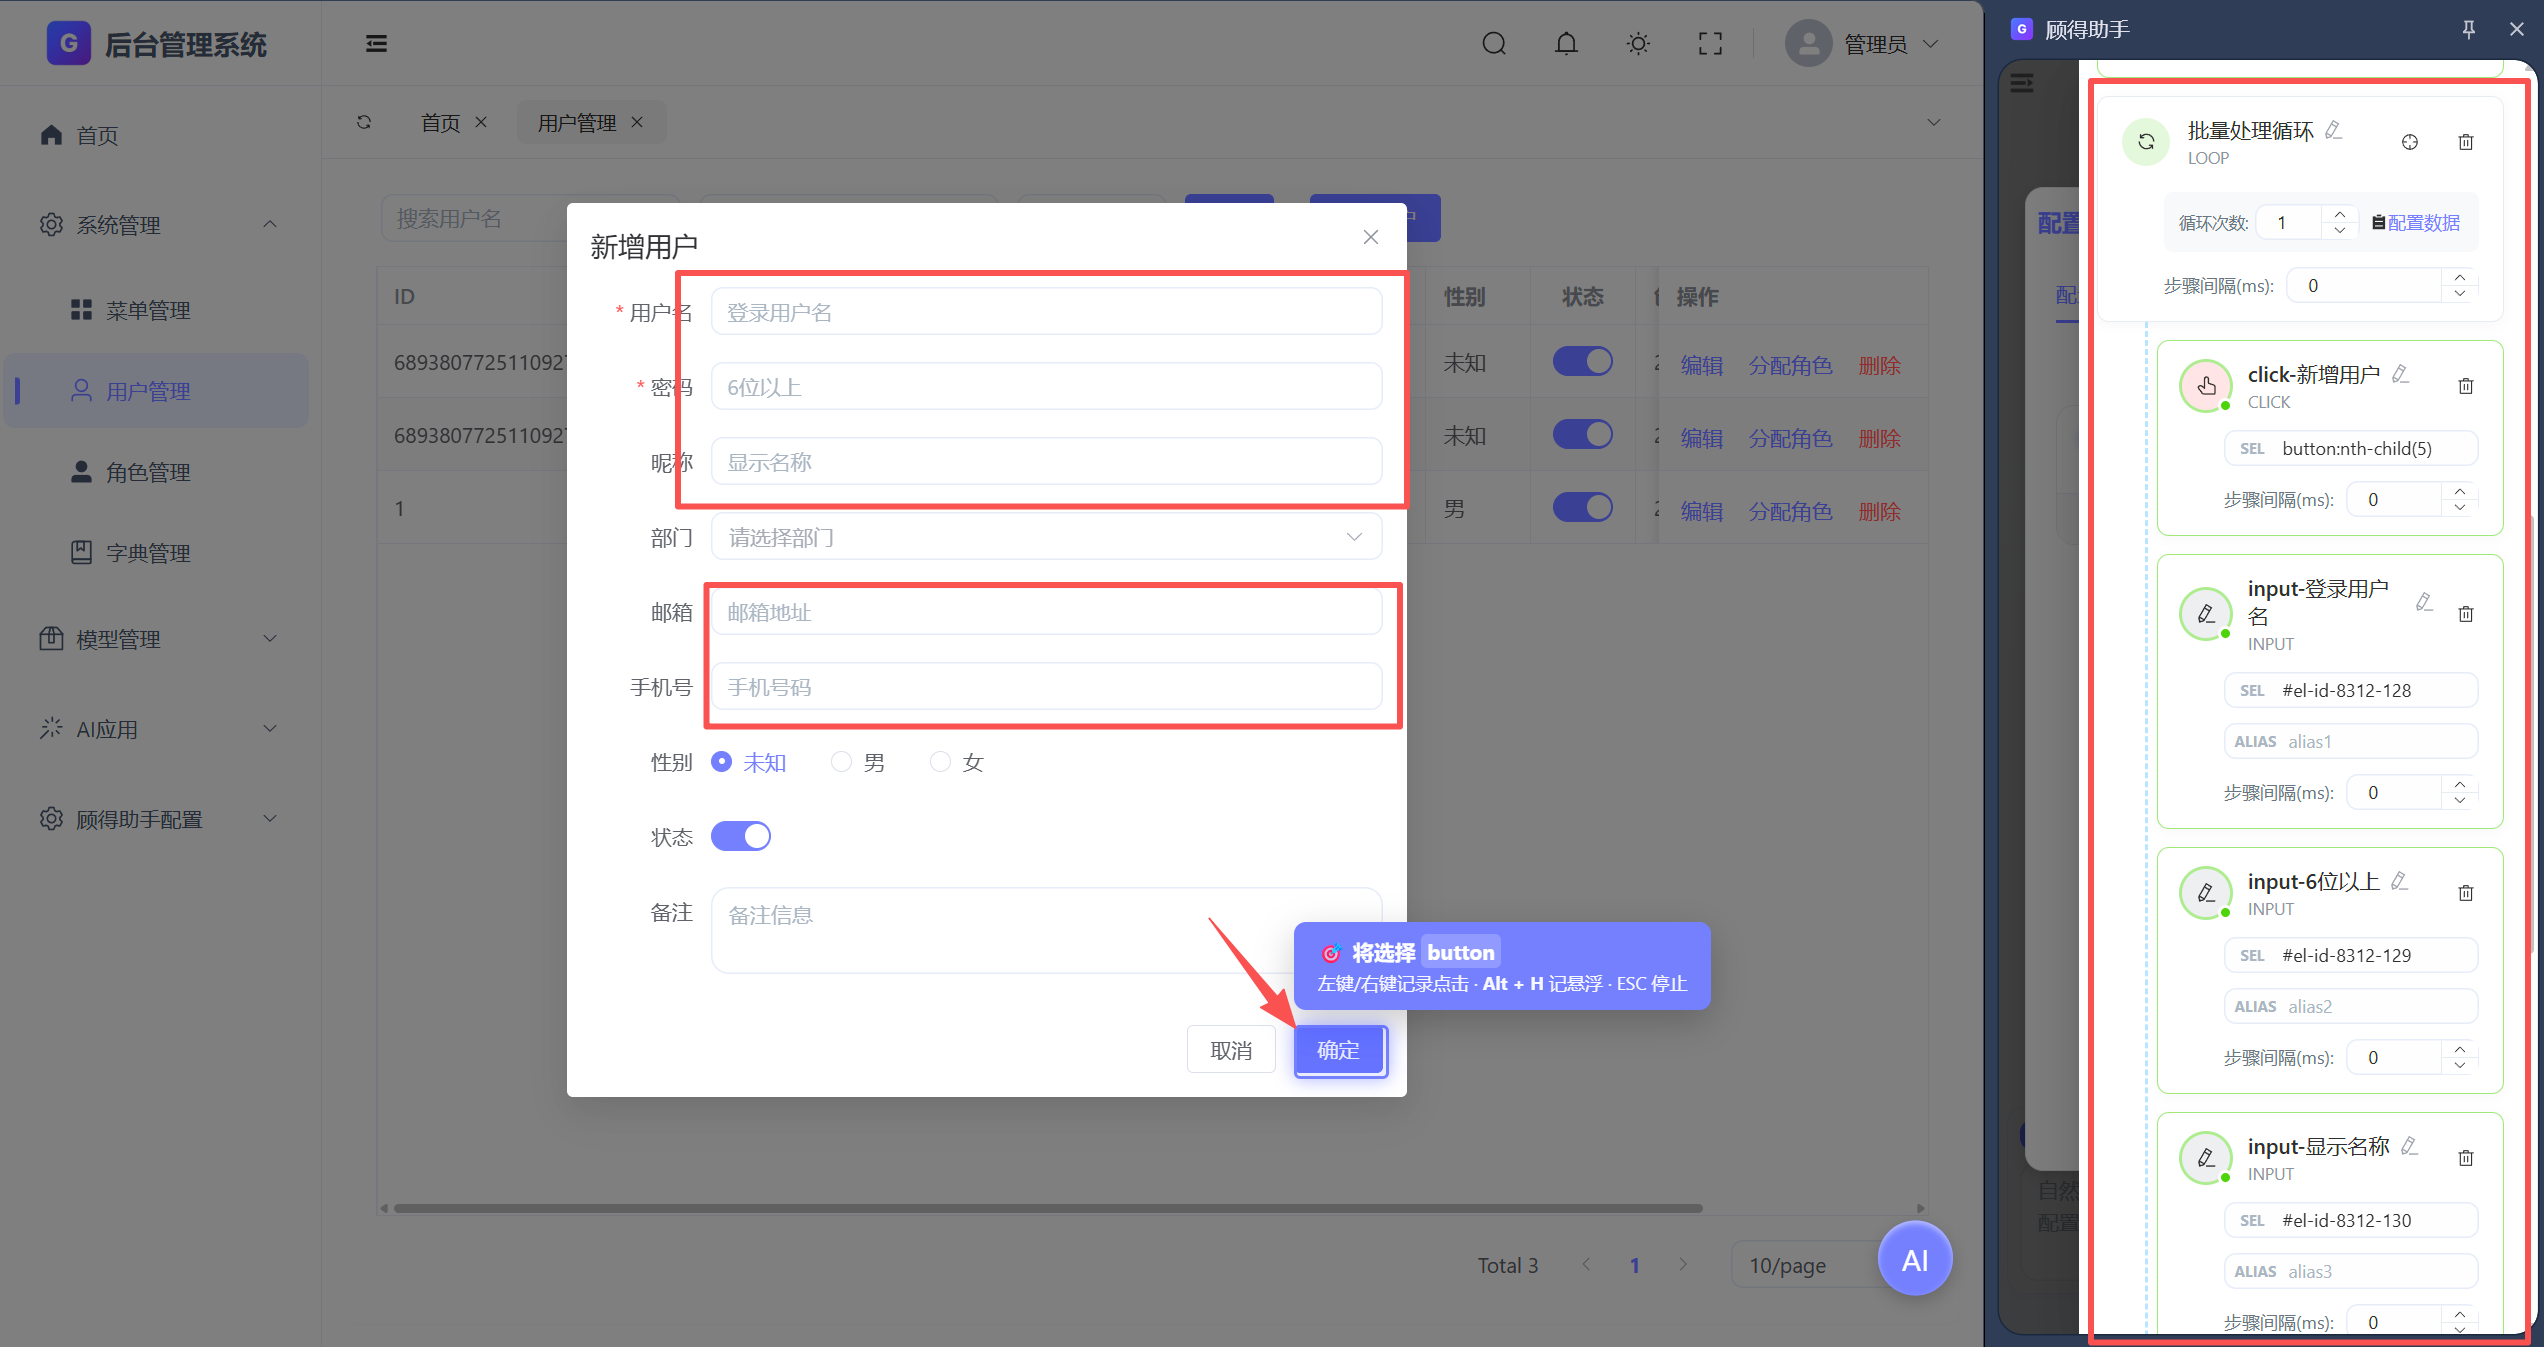Open the 请选择部门 department dropdown
This screenshot has height=1347, width=2544.
(x=1046, y=537)
